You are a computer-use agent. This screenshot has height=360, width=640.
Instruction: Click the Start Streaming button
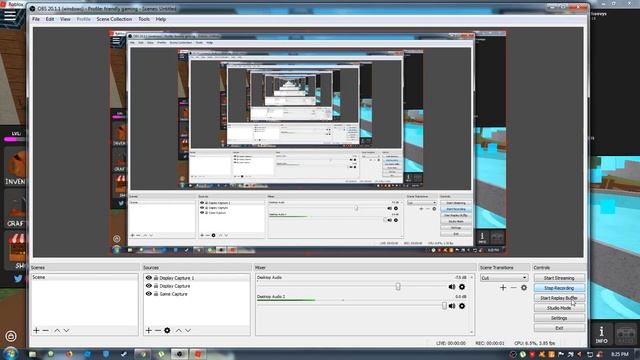[x=559, y=278]
